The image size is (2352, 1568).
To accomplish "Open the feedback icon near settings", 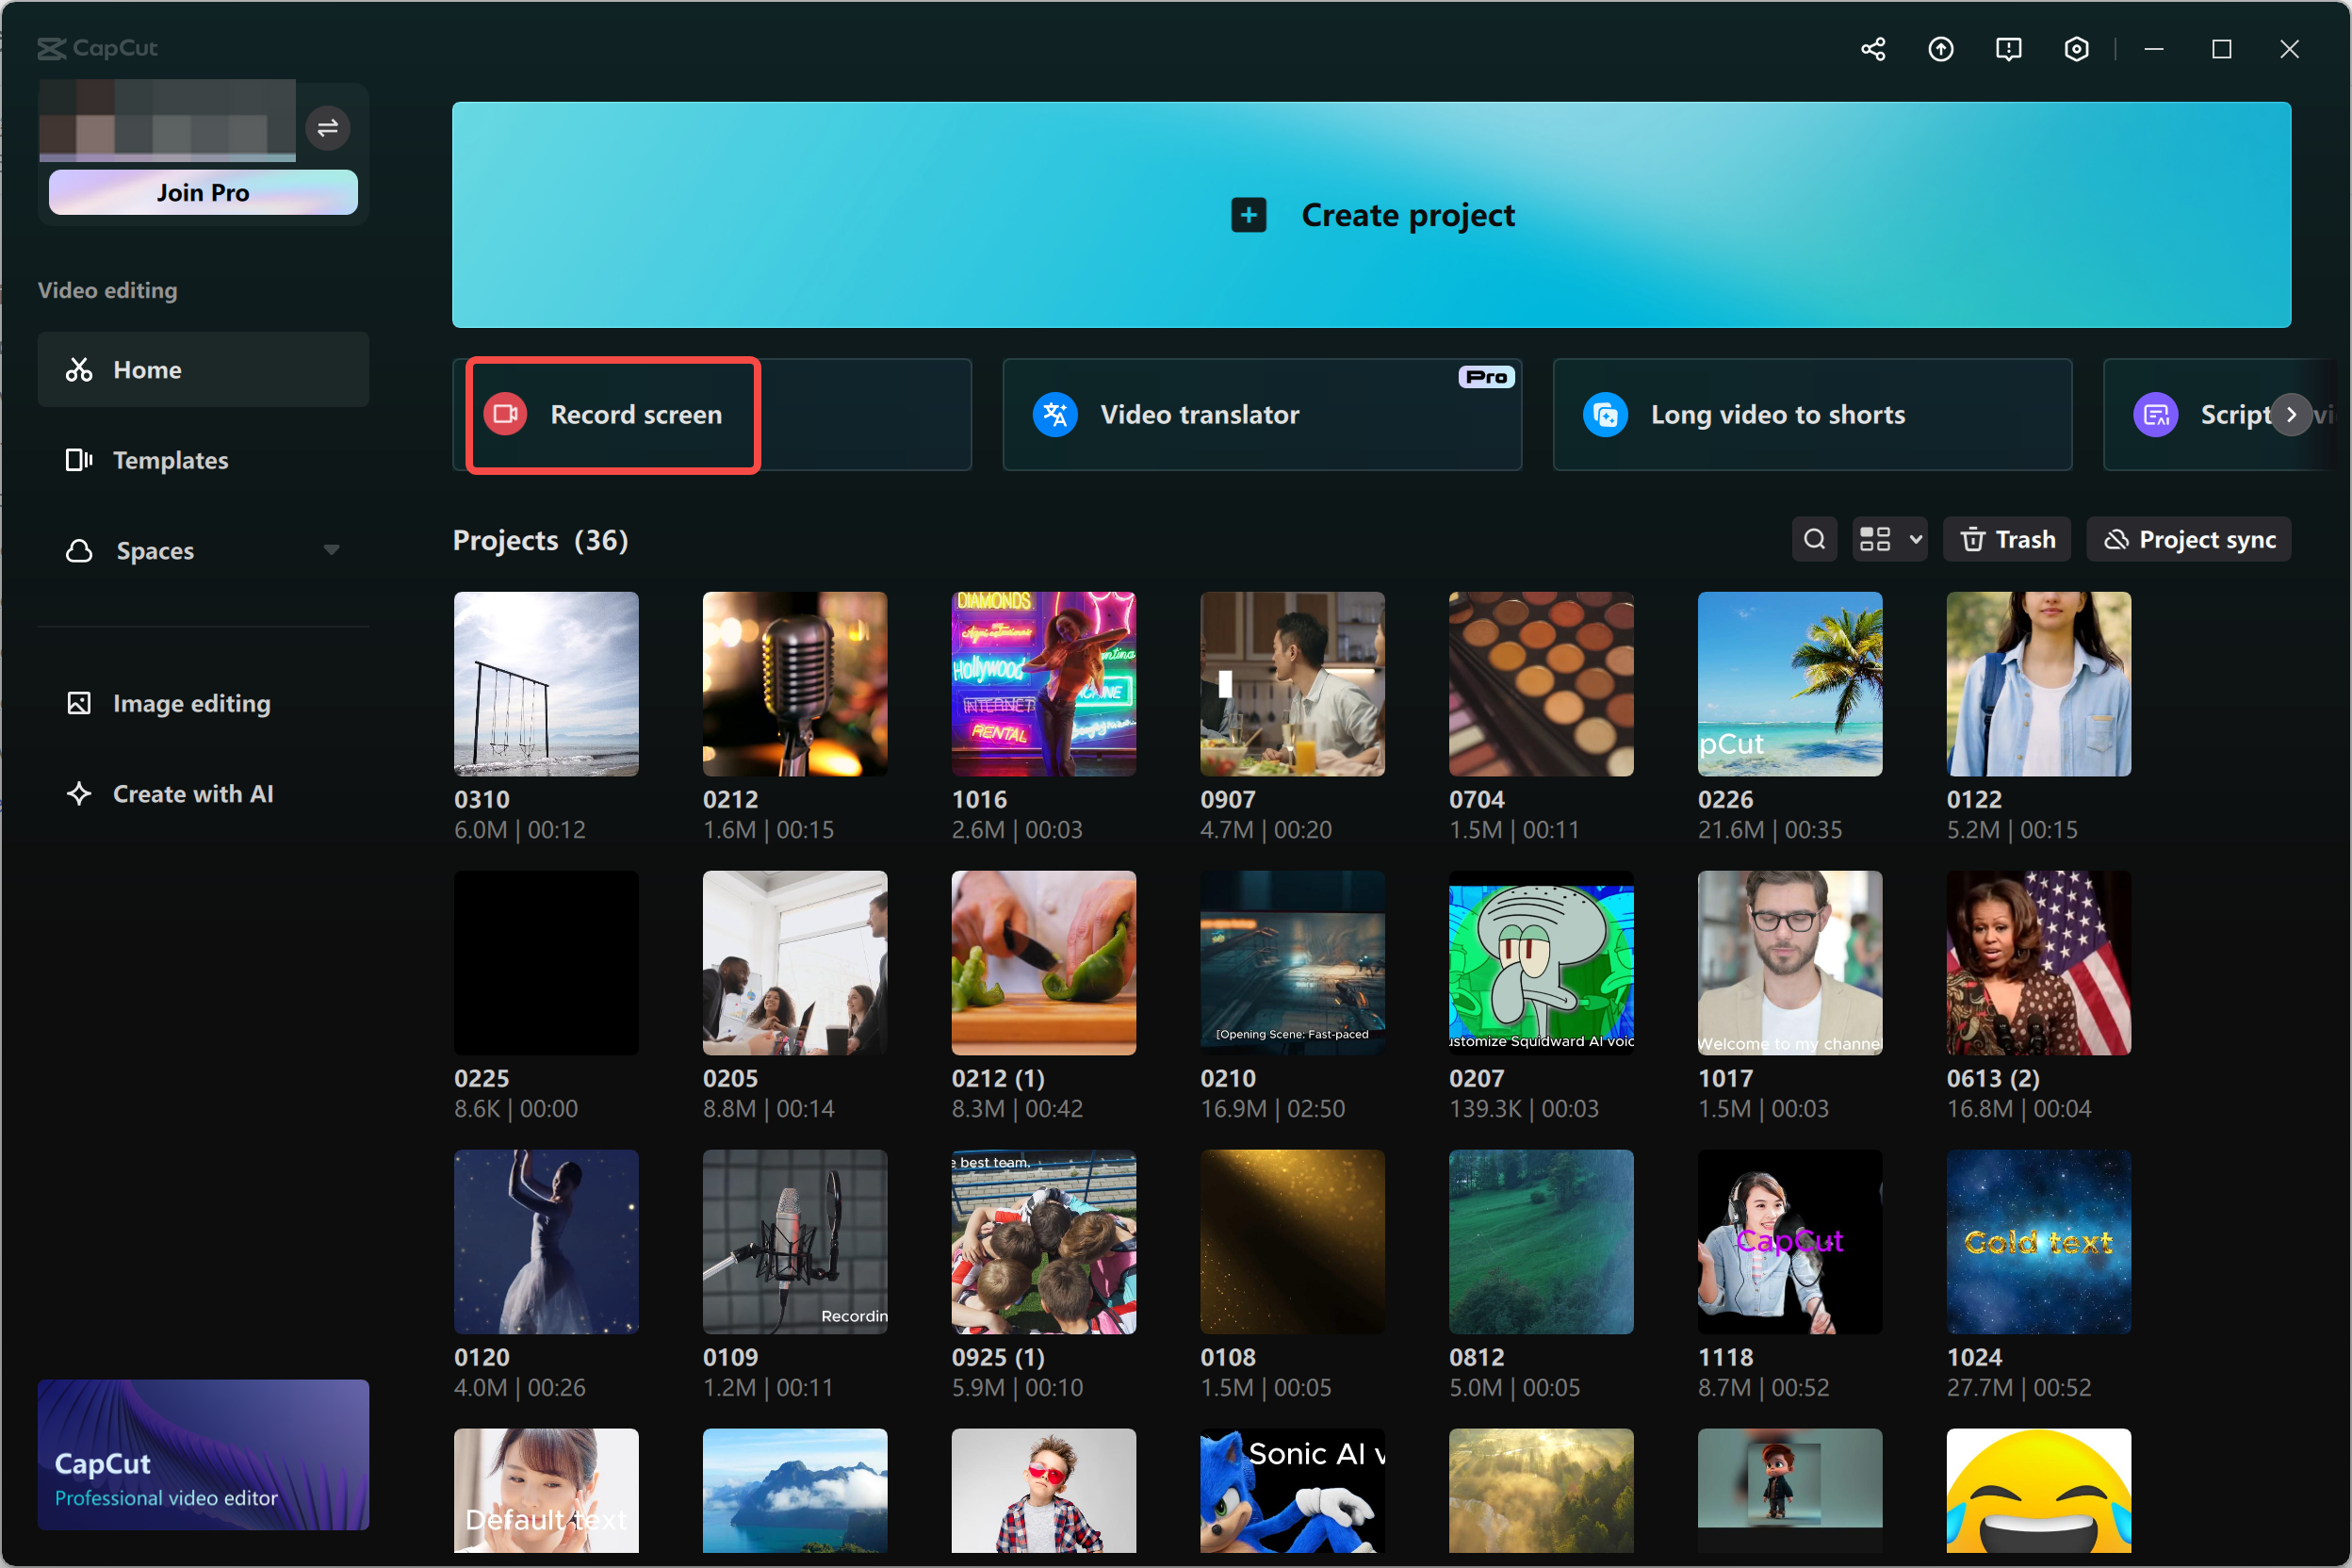I will (x=2008, y=48).
